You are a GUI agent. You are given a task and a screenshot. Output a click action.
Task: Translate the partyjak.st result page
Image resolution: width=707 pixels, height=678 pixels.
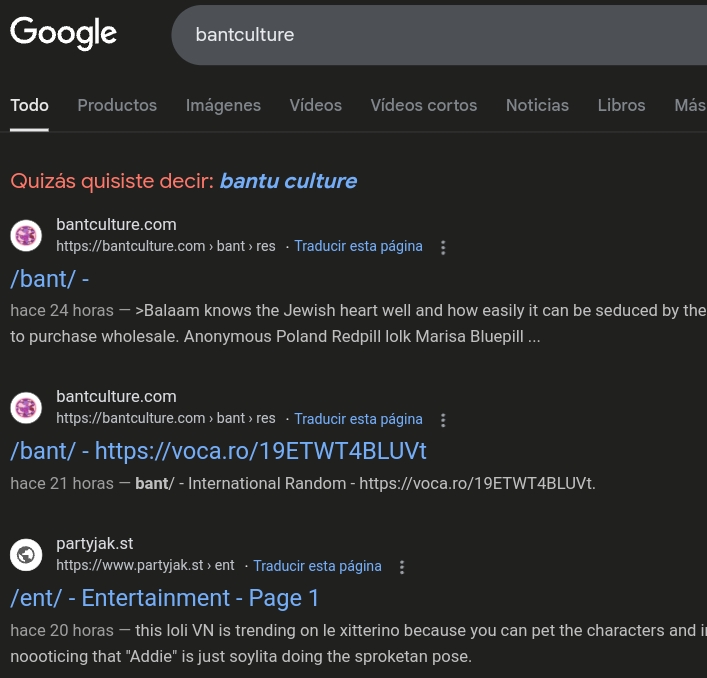coord(317,566)
